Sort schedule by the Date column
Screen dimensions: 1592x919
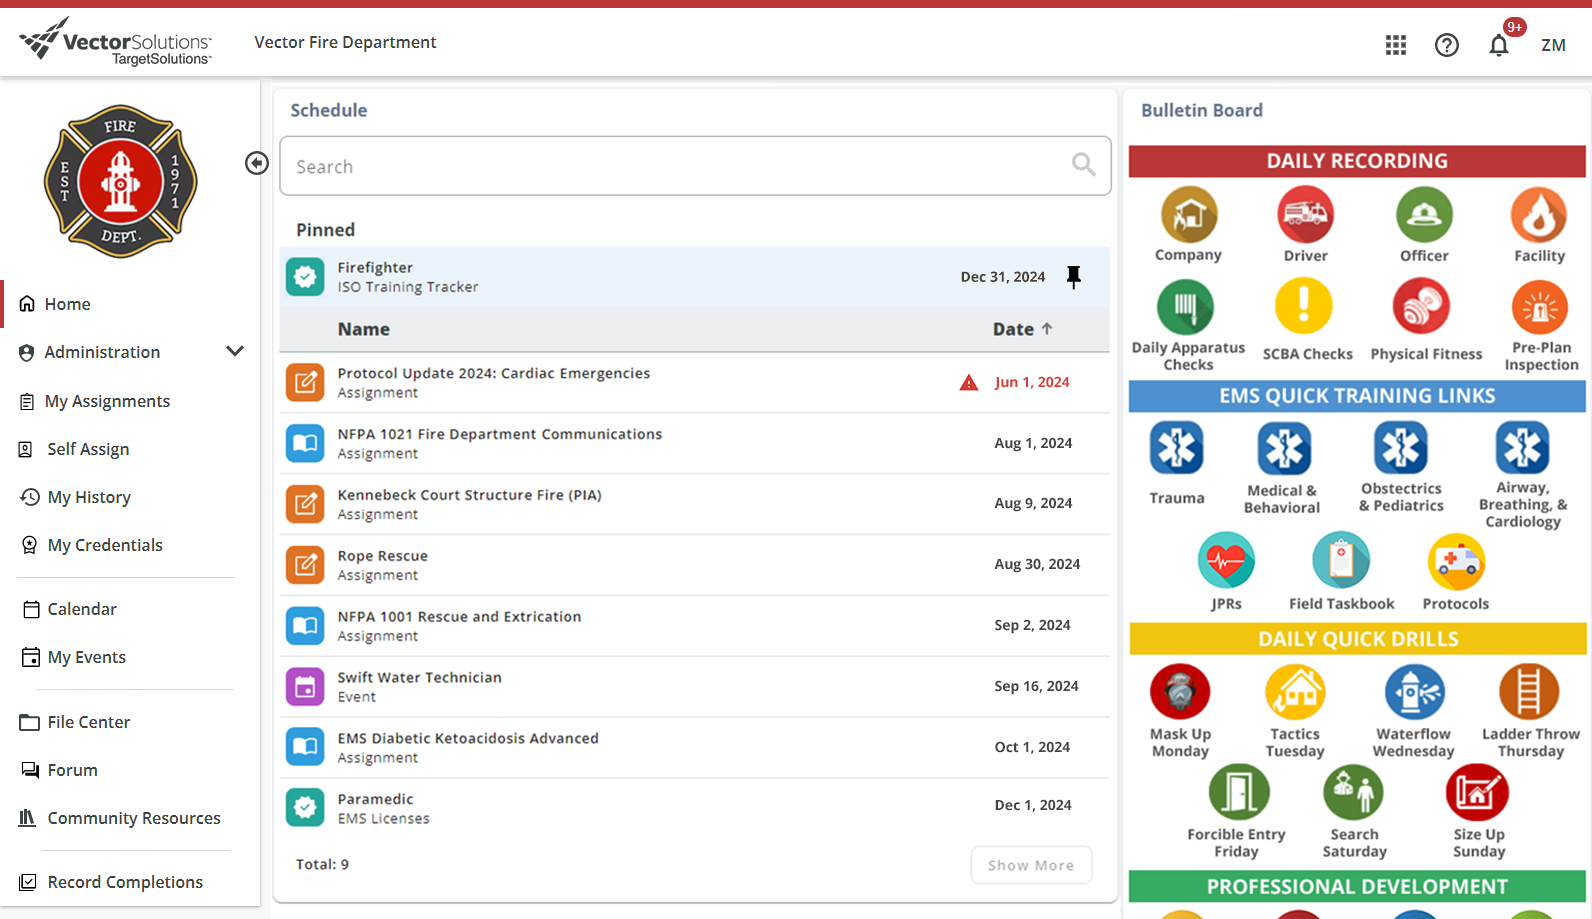pyautogui.click(x=1022, y=329)
